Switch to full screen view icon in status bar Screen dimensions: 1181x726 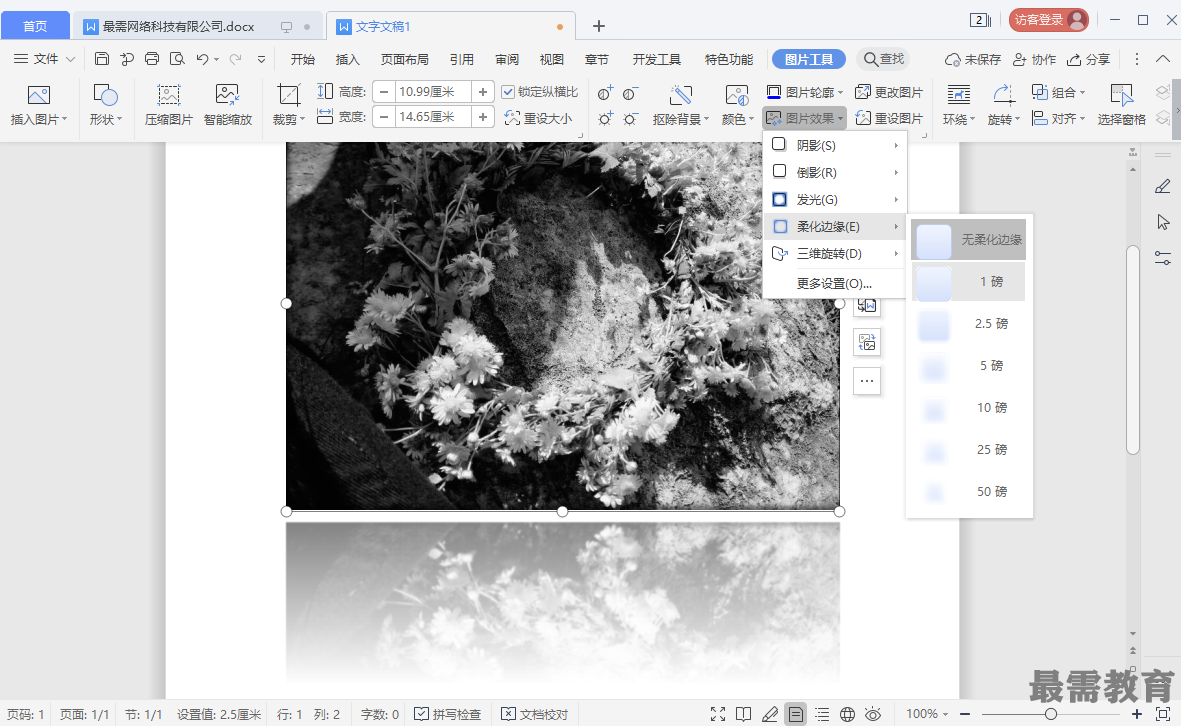[718, 714]
